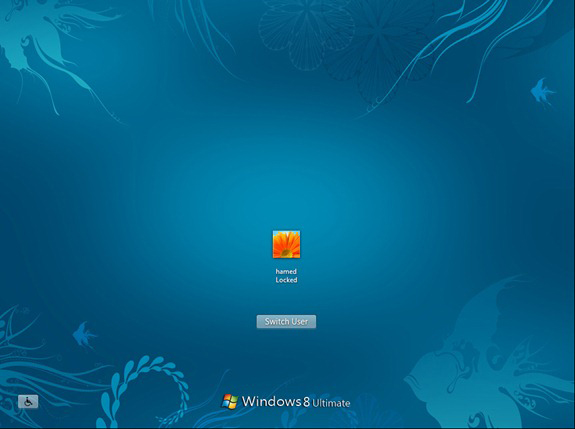The image size is (575, 429).
Task: Select the hamed username label
Action: [286, 271]
